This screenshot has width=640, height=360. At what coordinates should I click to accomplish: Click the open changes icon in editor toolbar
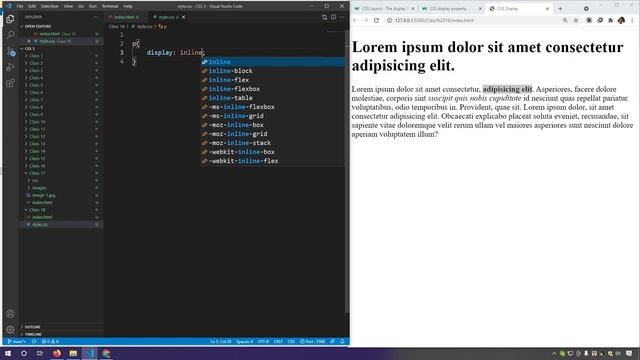pos(324,17)
